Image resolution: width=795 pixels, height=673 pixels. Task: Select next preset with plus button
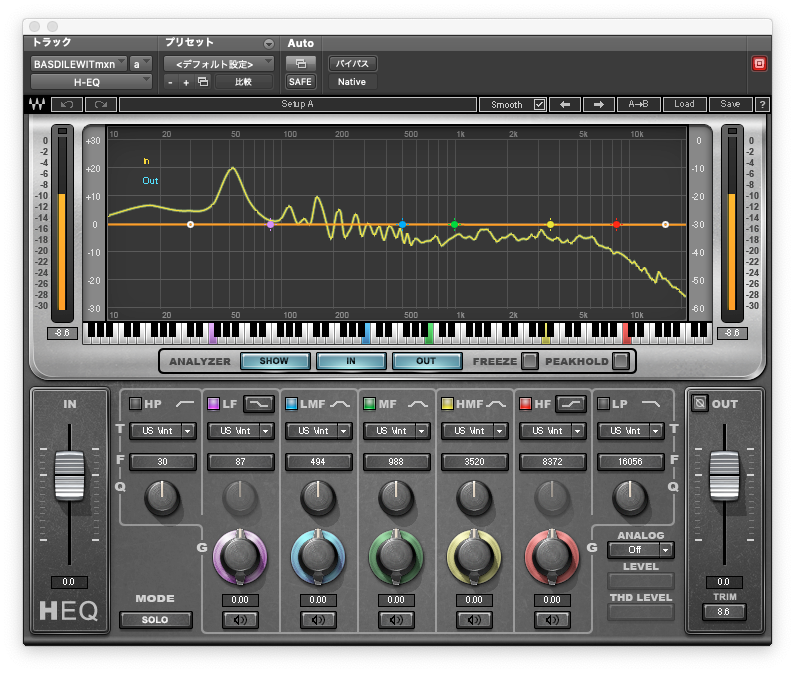186,82
